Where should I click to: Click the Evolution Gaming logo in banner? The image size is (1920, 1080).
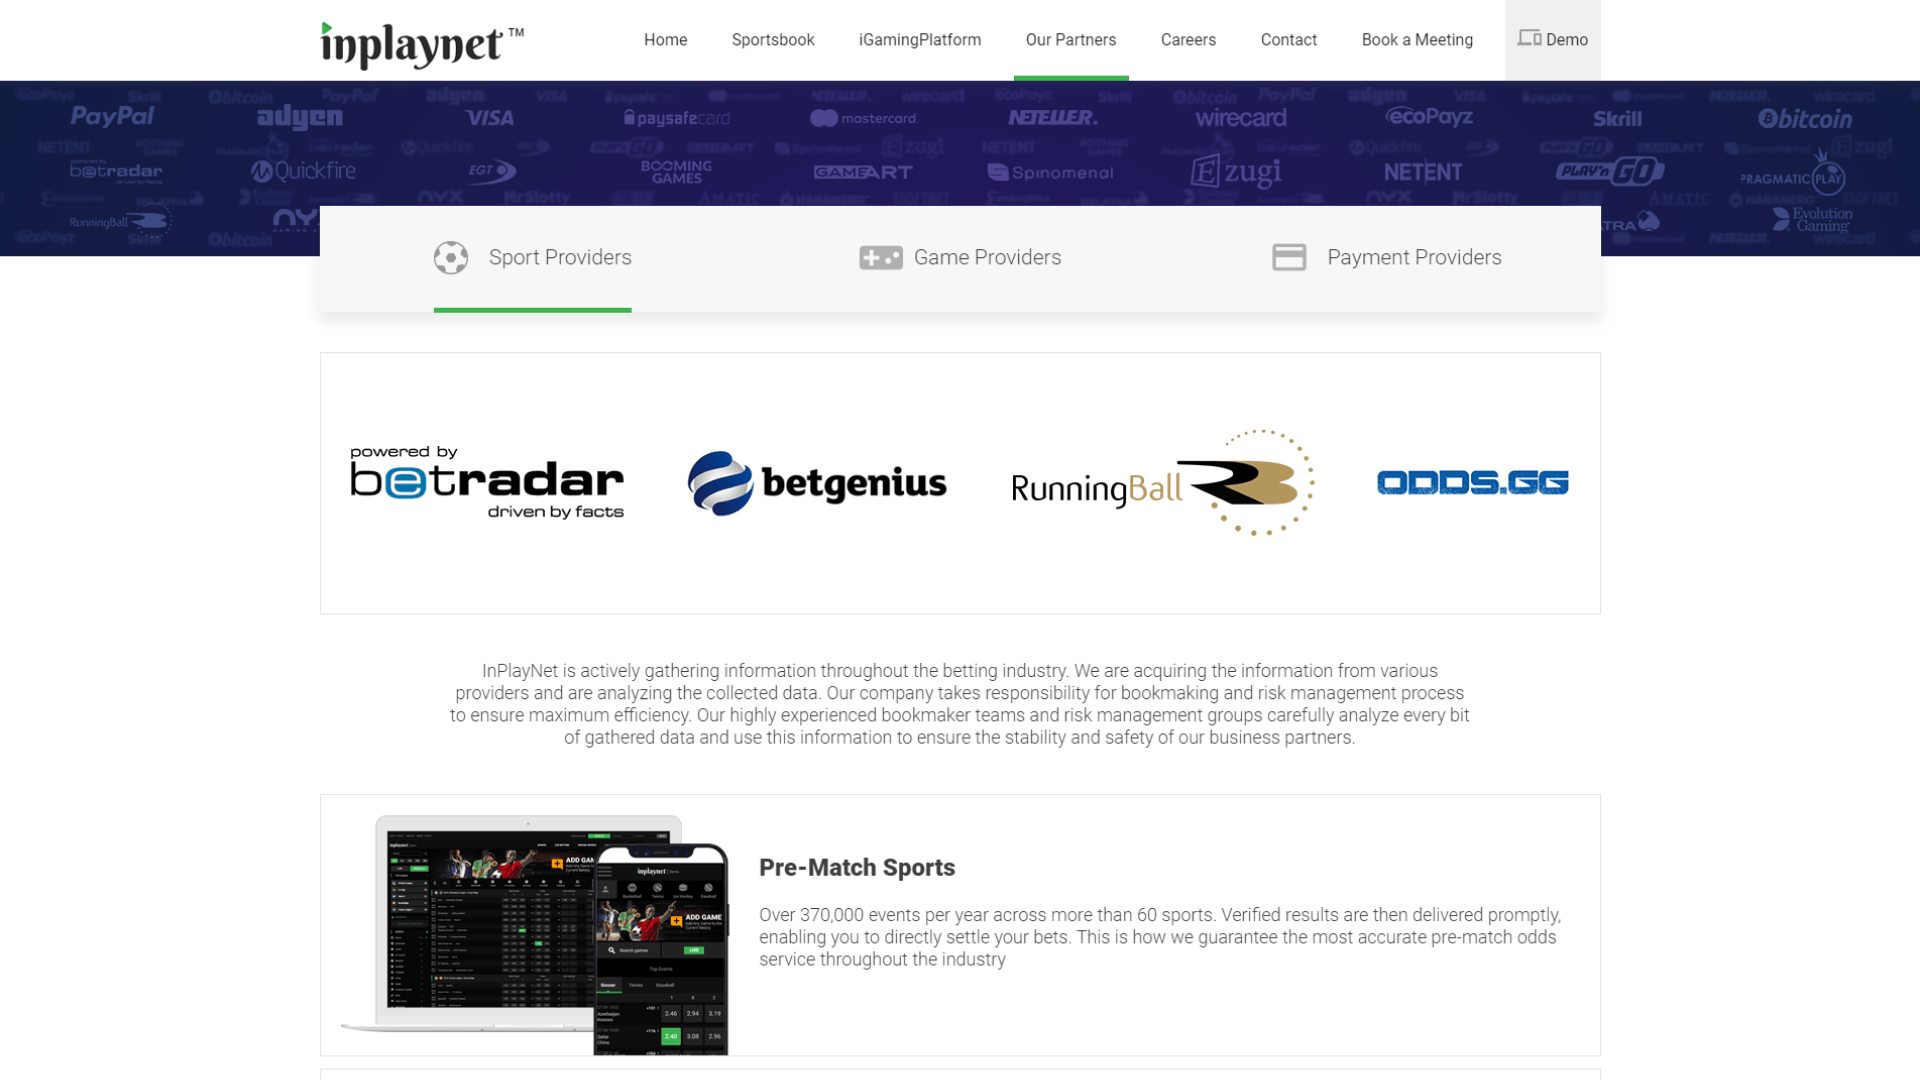click(x=1812, y=219)
